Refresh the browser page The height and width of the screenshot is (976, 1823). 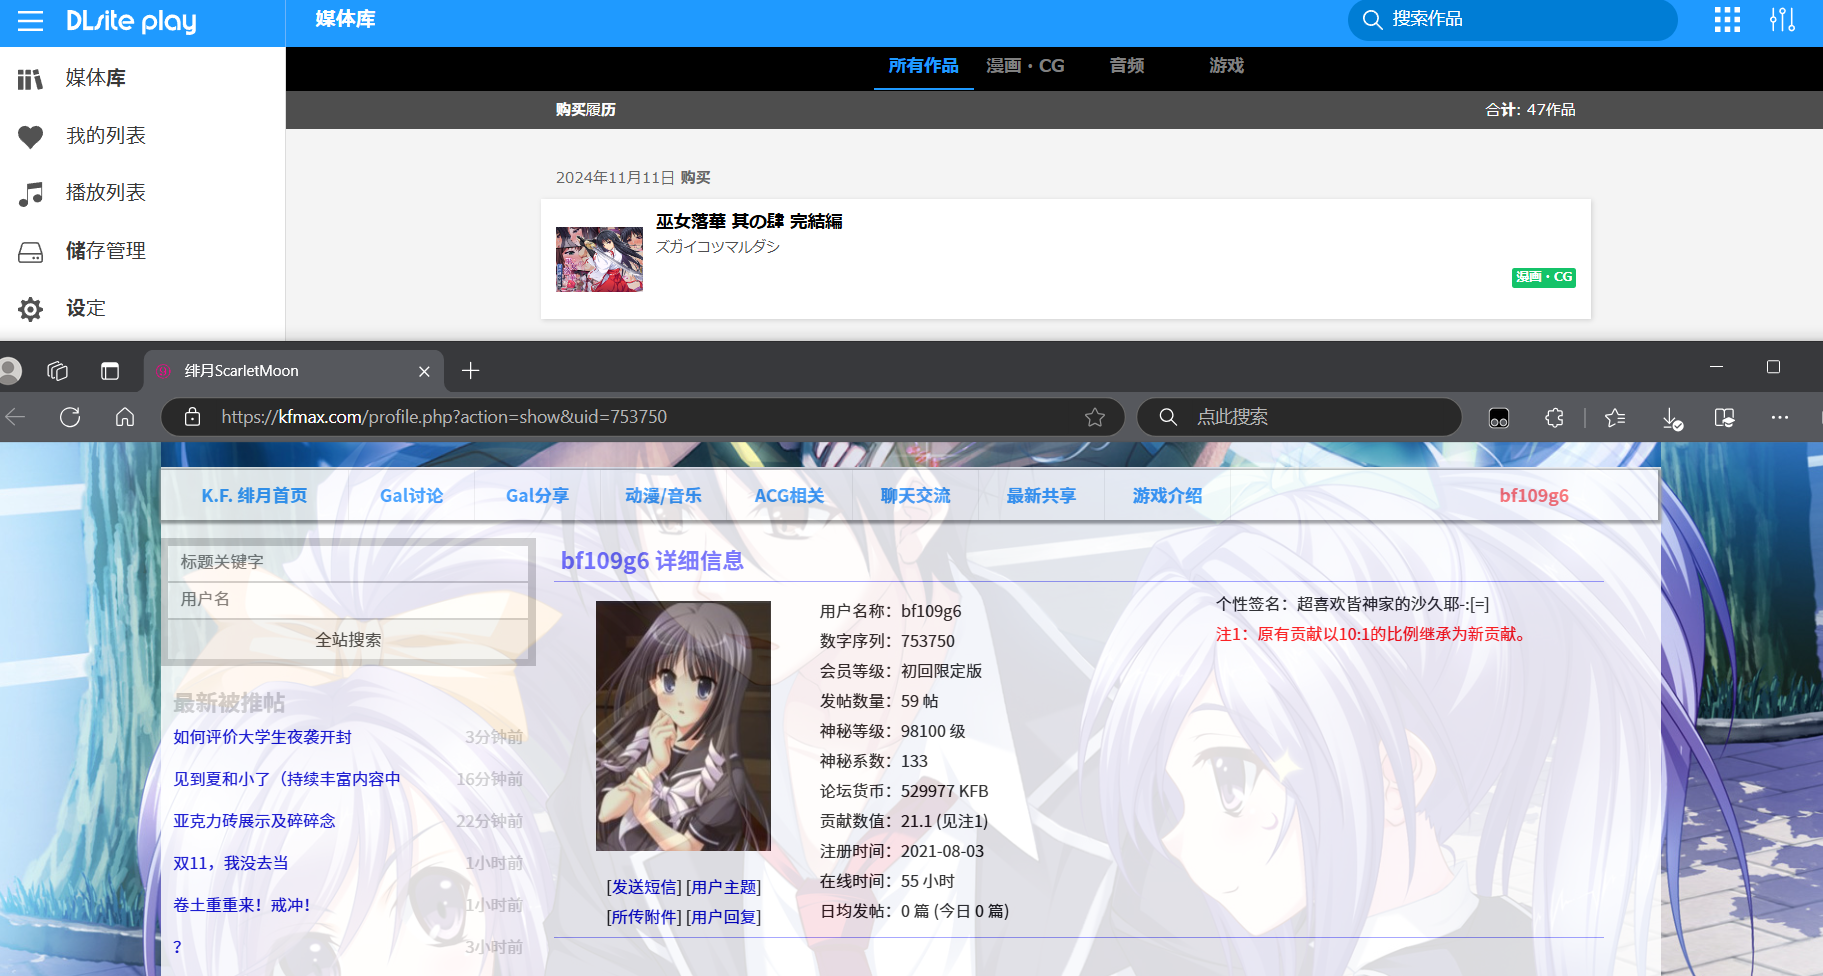(x=70, y=417)
